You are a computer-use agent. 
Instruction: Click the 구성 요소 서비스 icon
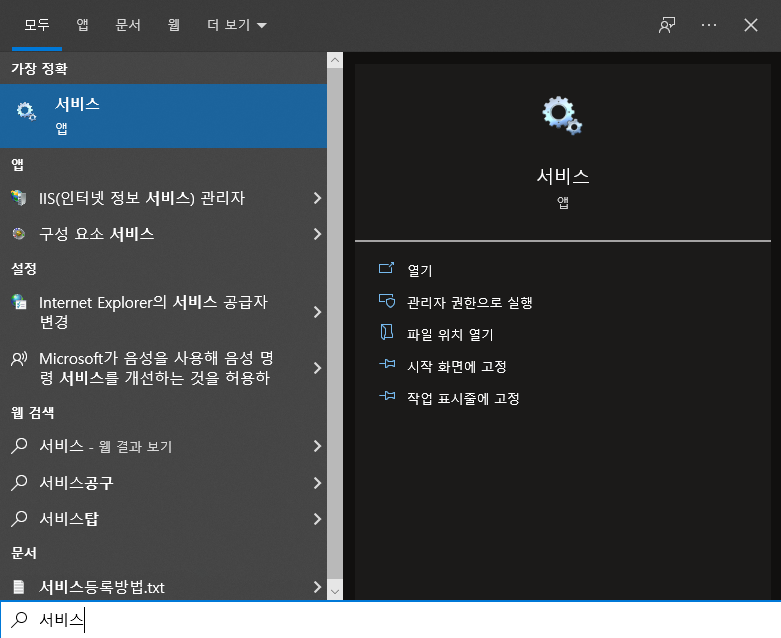coord(19,234)
